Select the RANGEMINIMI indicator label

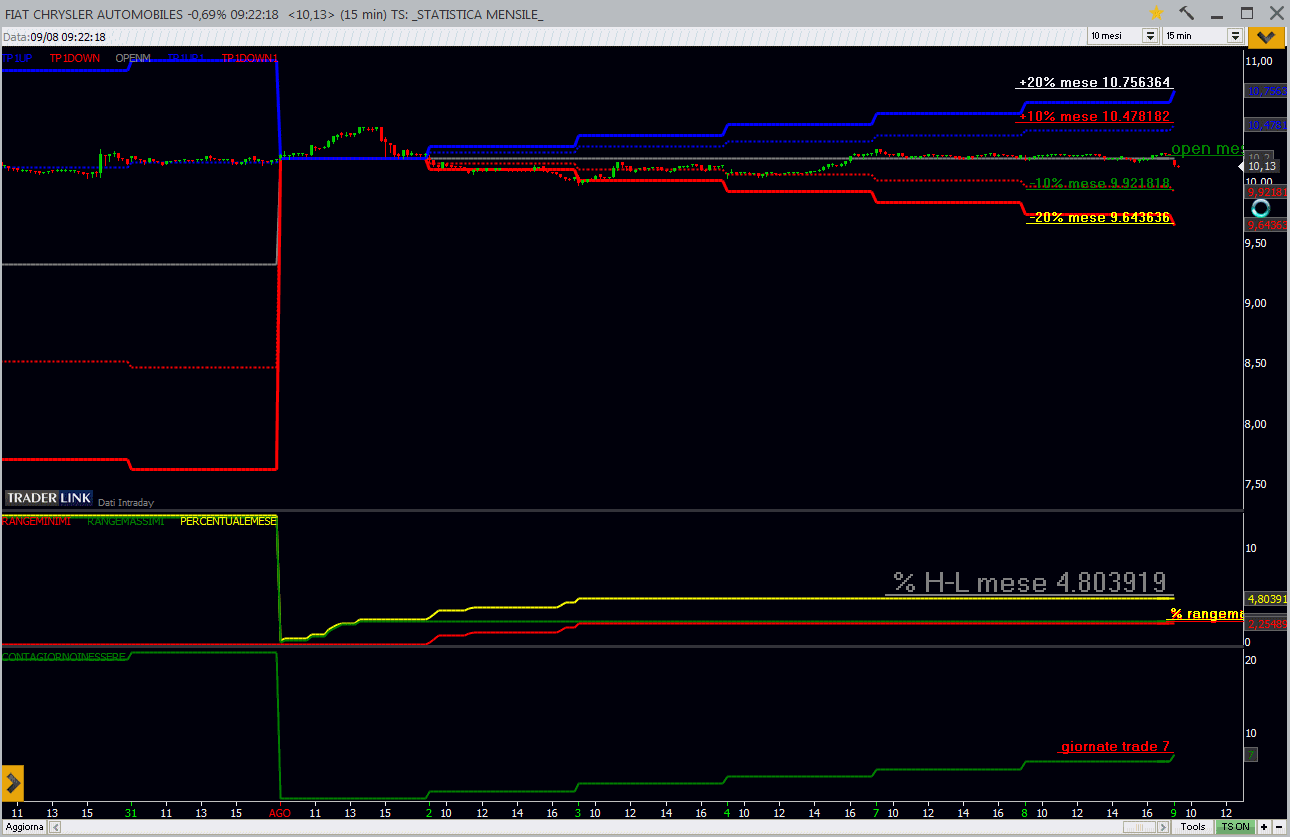(36, 521)
